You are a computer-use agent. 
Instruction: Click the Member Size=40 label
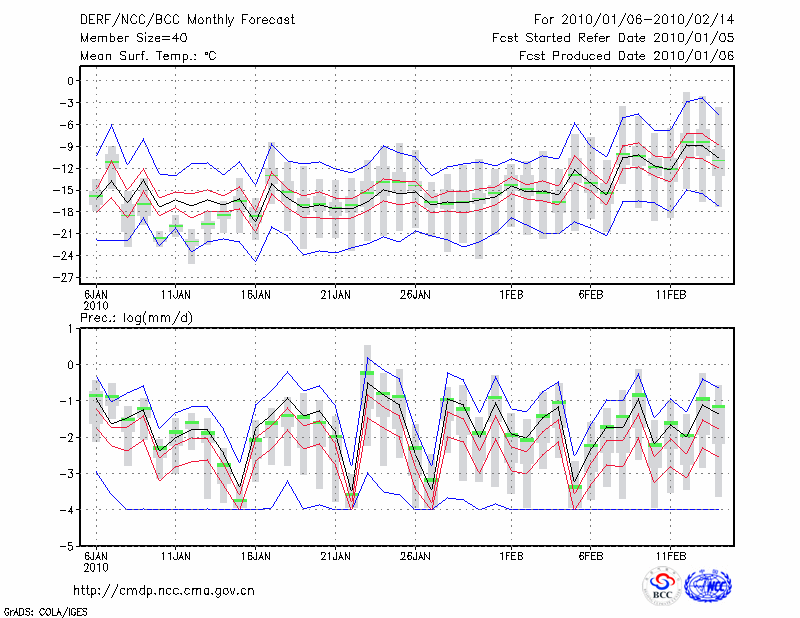pos(126,38)
